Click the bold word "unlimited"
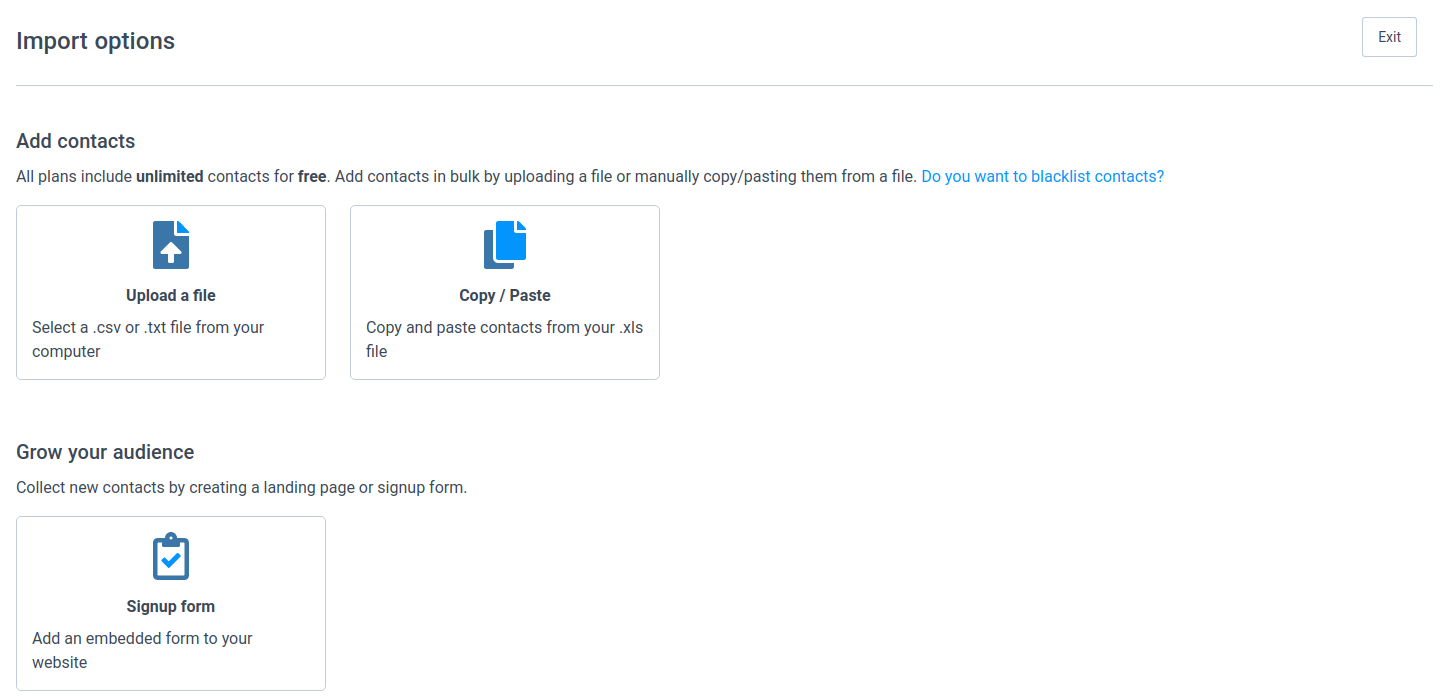The width and height of the screenshot is (1441, 698). [x=169, y=176]
